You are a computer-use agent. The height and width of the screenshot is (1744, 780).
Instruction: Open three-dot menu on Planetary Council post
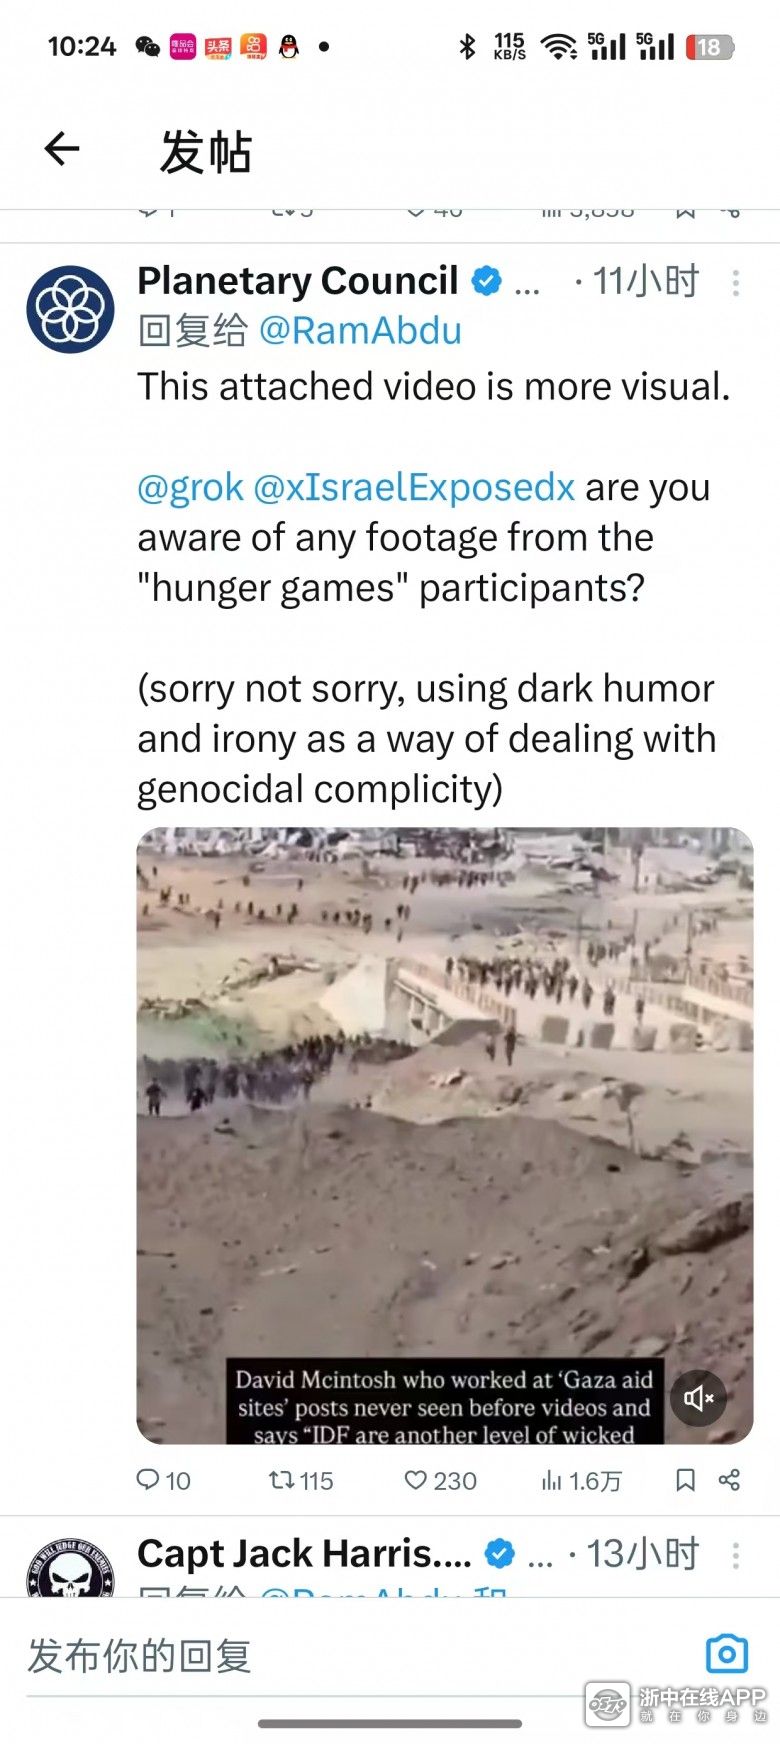[x=735, y=283]
